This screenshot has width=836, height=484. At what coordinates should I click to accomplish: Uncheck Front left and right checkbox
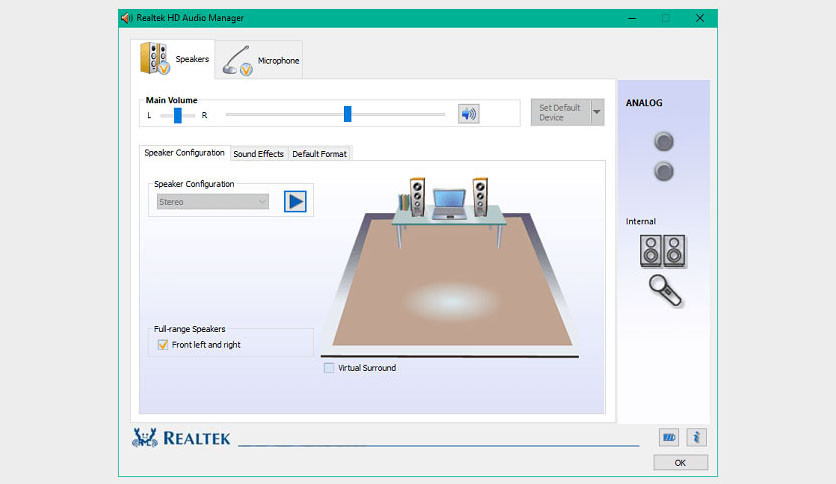pyautogui.click(x=163, y=345)
